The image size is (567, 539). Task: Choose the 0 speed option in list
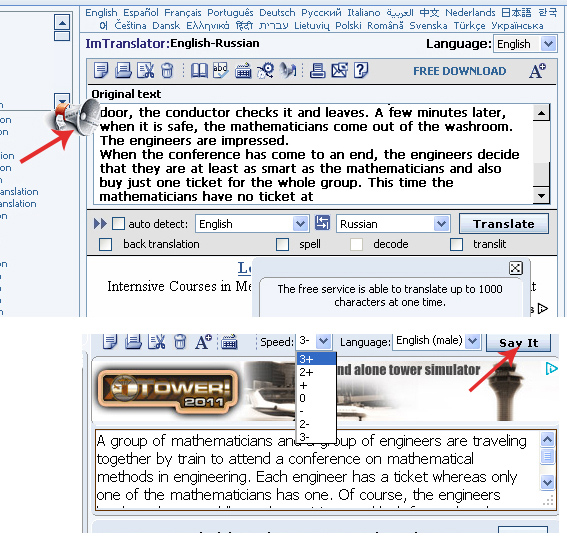(316, 398)
